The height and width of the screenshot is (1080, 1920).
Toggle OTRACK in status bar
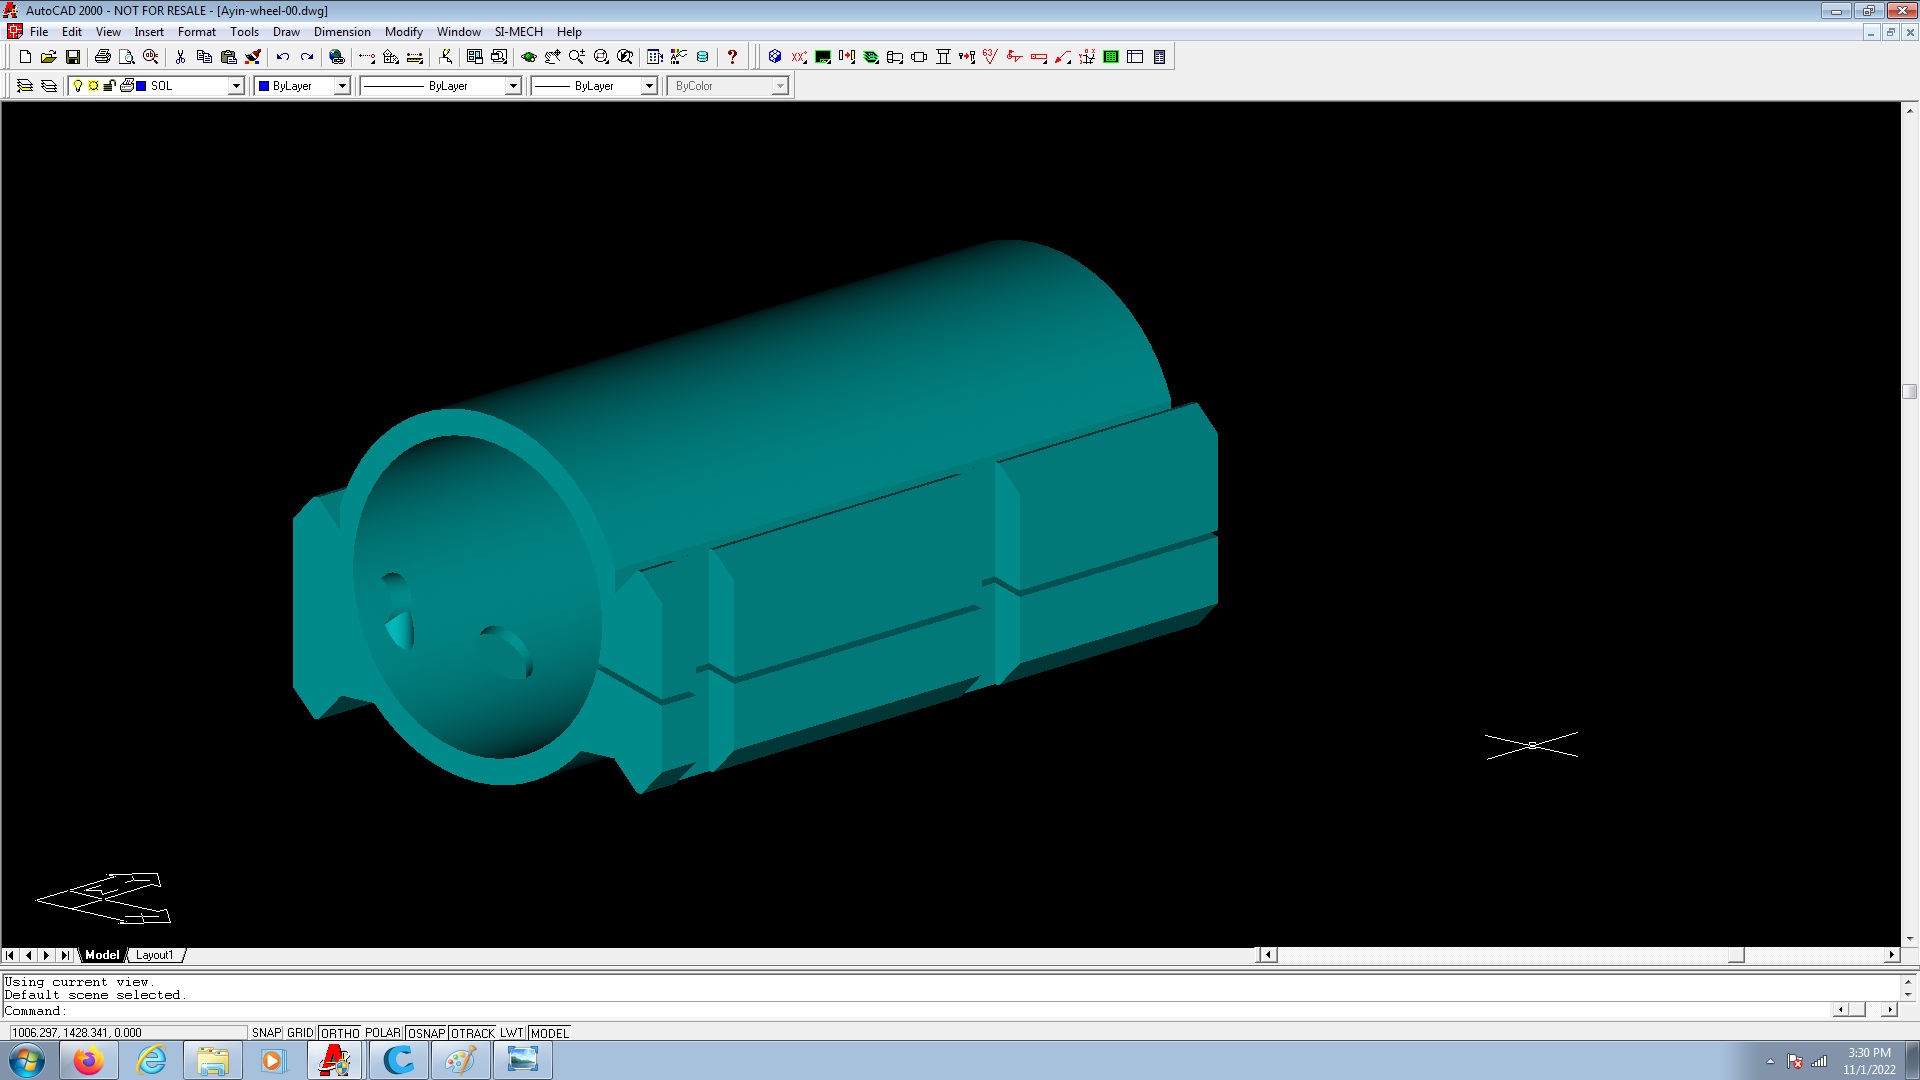tap(473, 1033)
